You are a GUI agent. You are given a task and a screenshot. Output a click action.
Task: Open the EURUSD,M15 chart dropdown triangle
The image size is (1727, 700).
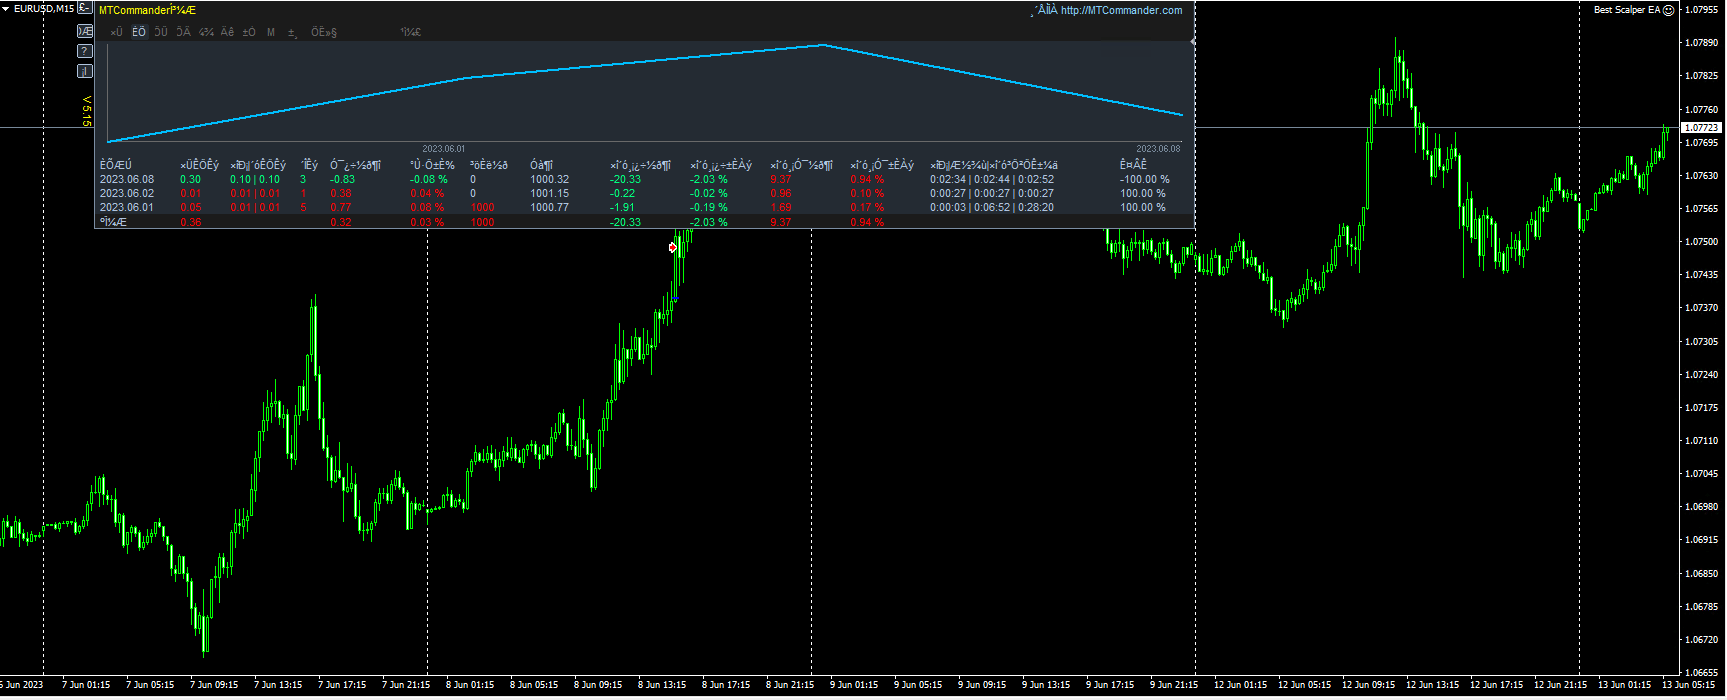(6, 9)
